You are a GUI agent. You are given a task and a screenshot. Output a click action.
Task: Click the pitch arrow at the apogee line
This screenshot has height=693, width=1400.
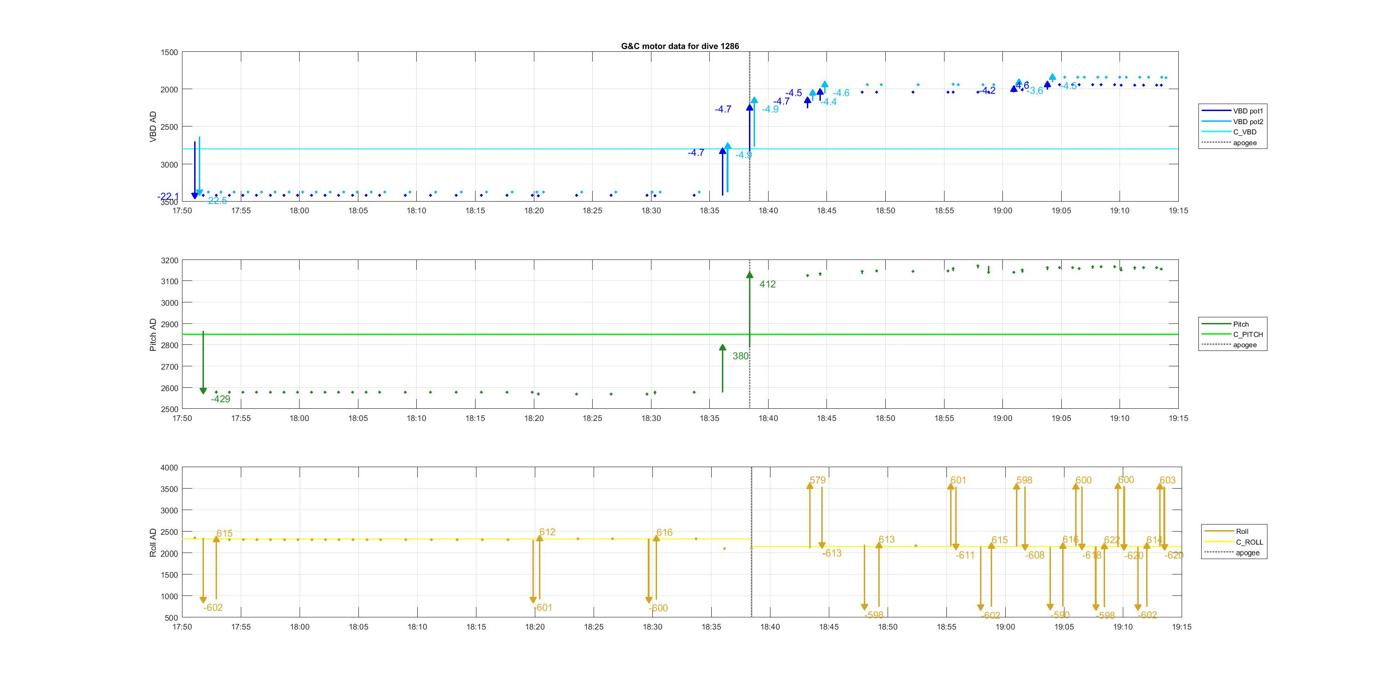(x=749, y=308)
